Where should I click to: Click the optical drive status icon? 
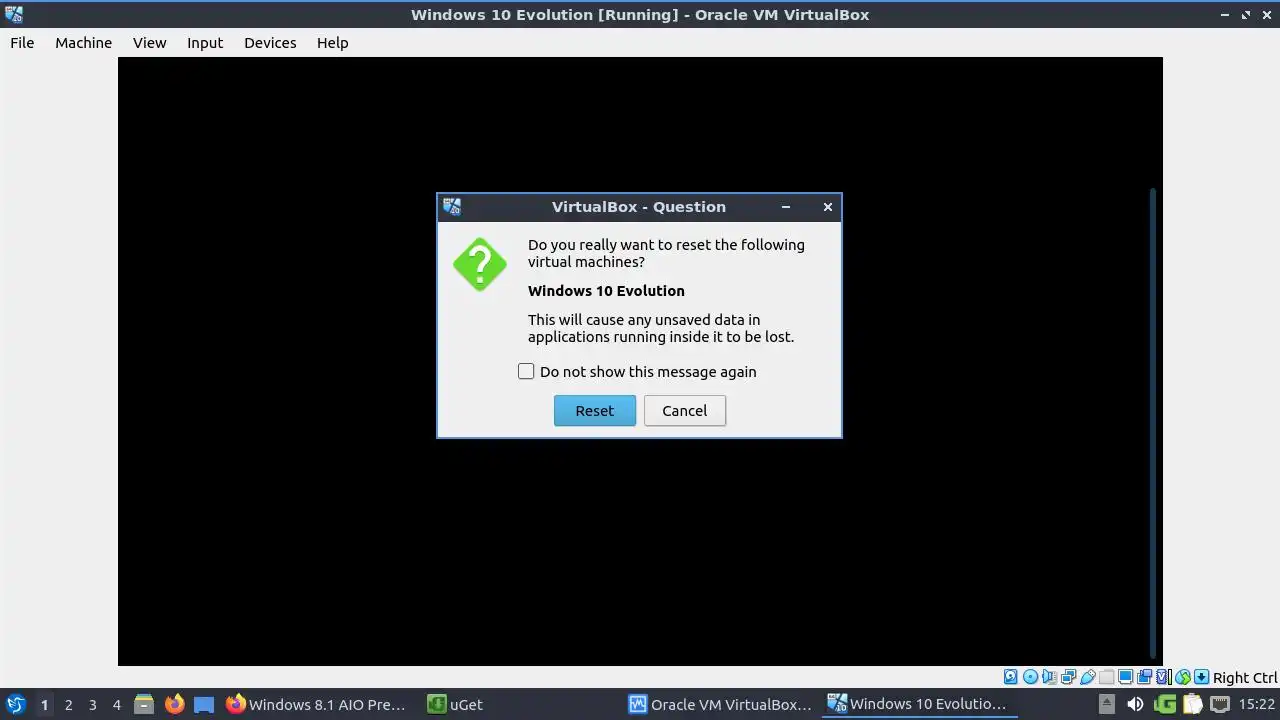(x=1030, y=677)
